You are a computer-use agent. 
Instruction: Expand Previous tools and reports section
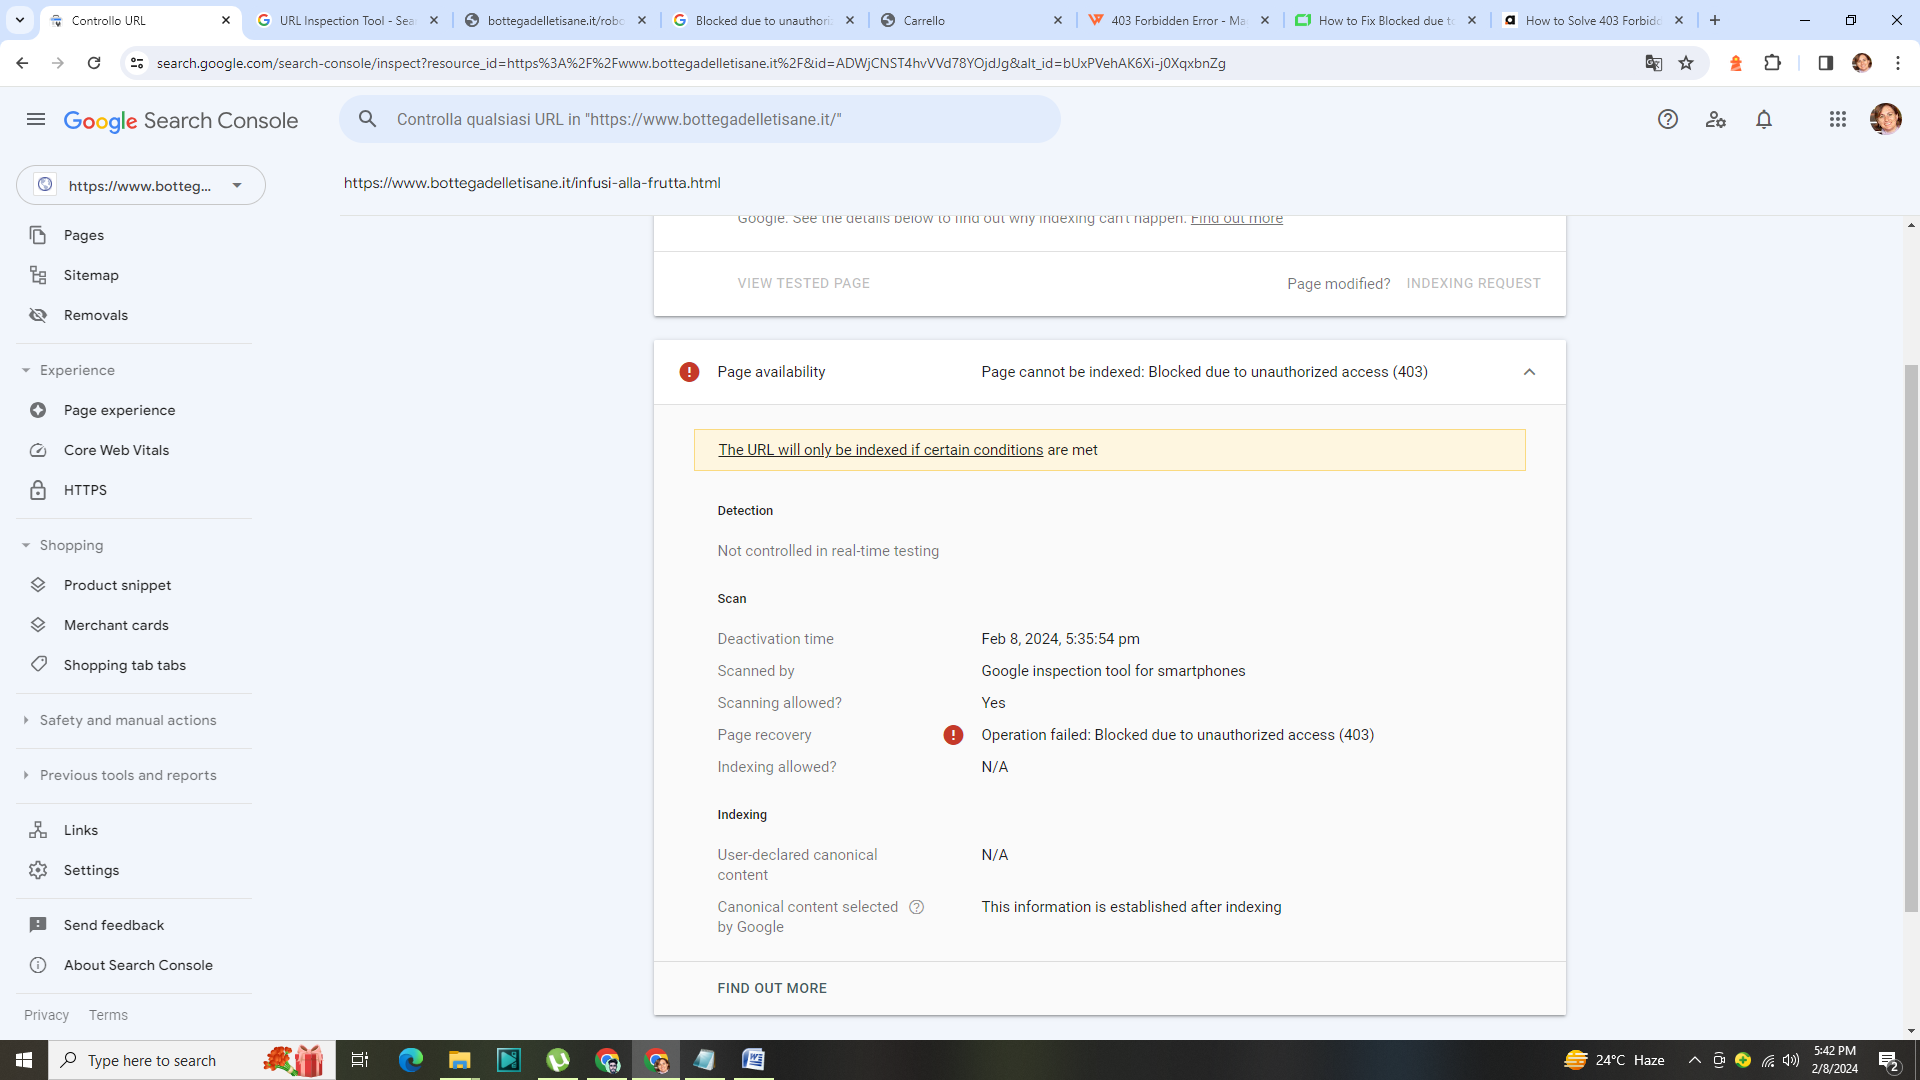(127, 775)
